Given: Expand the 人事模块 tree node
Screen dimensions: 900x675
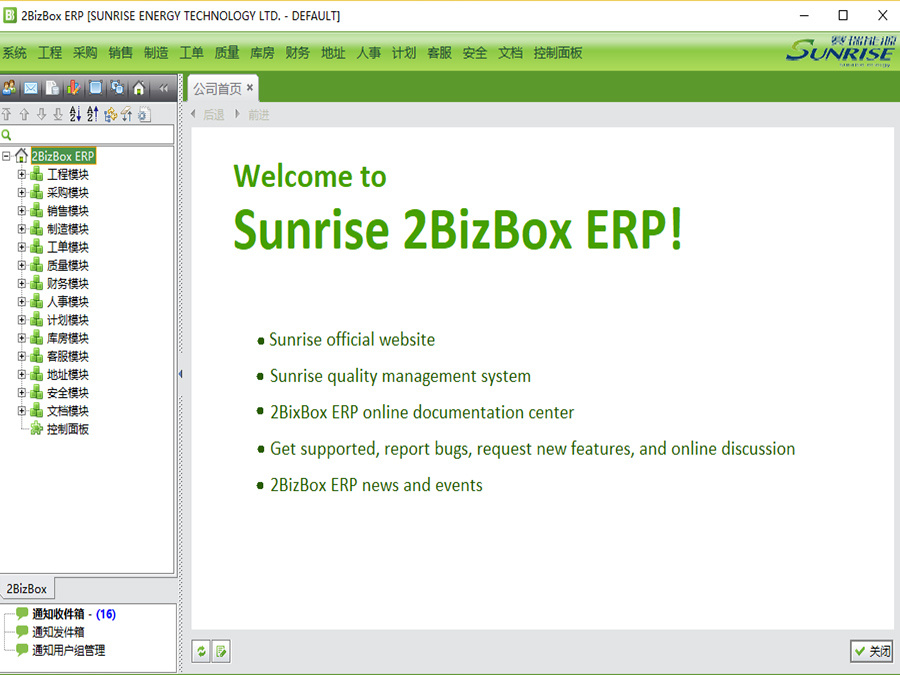Looking at the screenshot, I should click(22, 301).
